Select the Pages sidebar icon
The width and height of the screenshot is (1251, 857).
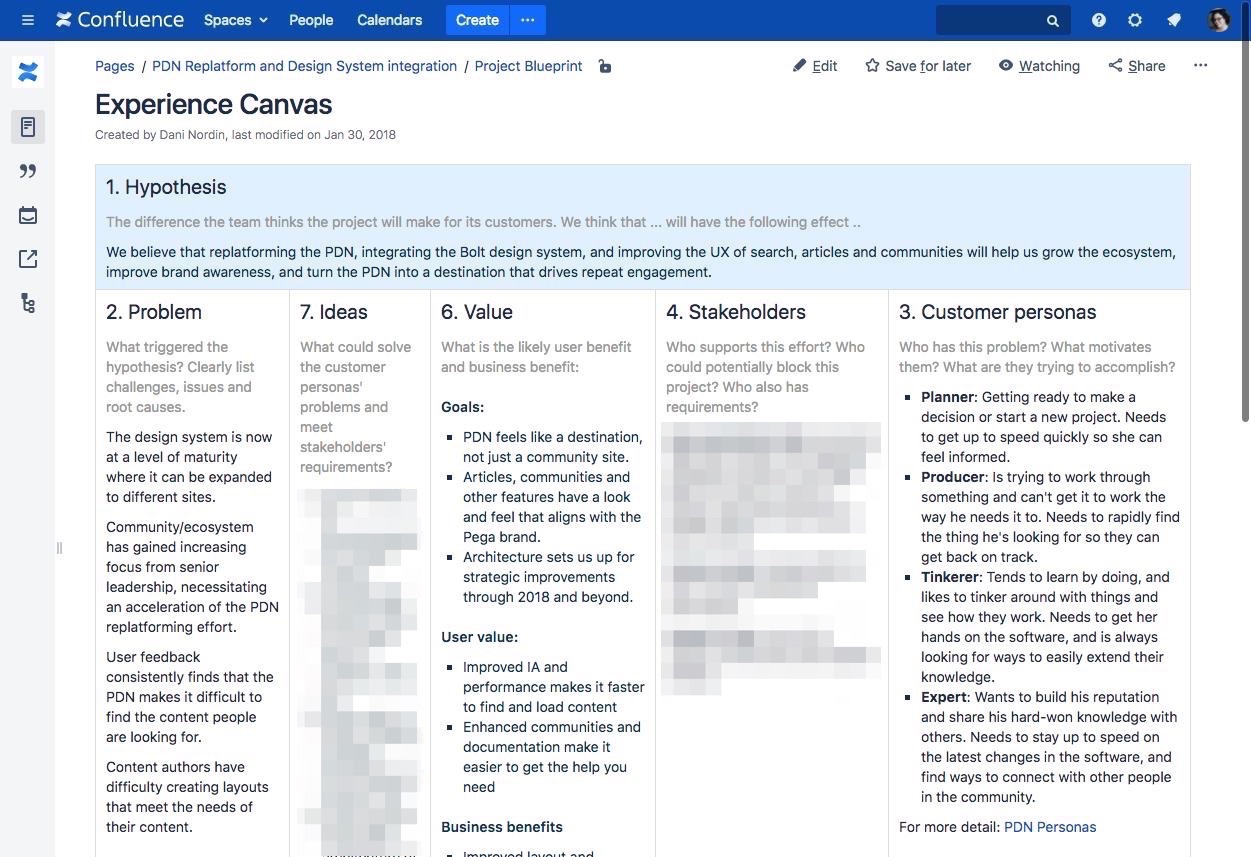point(28,127)
